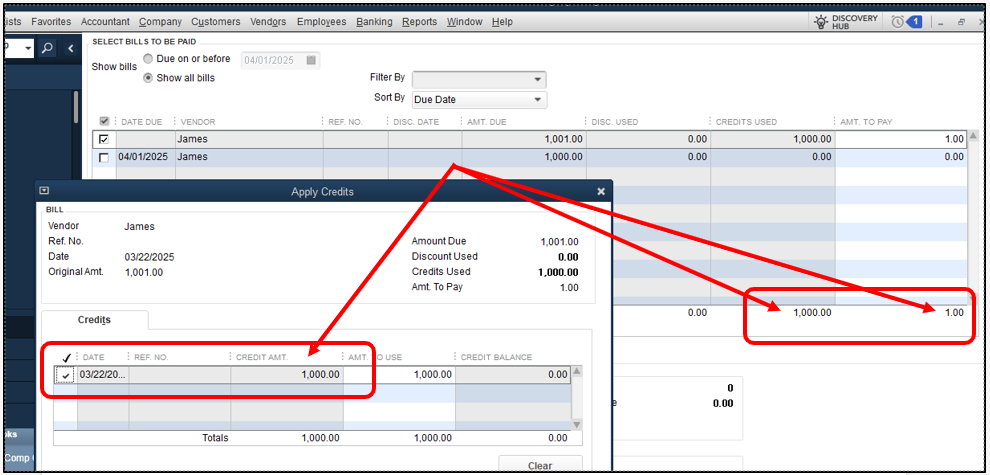
Task: Click the left sidebar scrollbar thumb
Action: pos(77,107)
